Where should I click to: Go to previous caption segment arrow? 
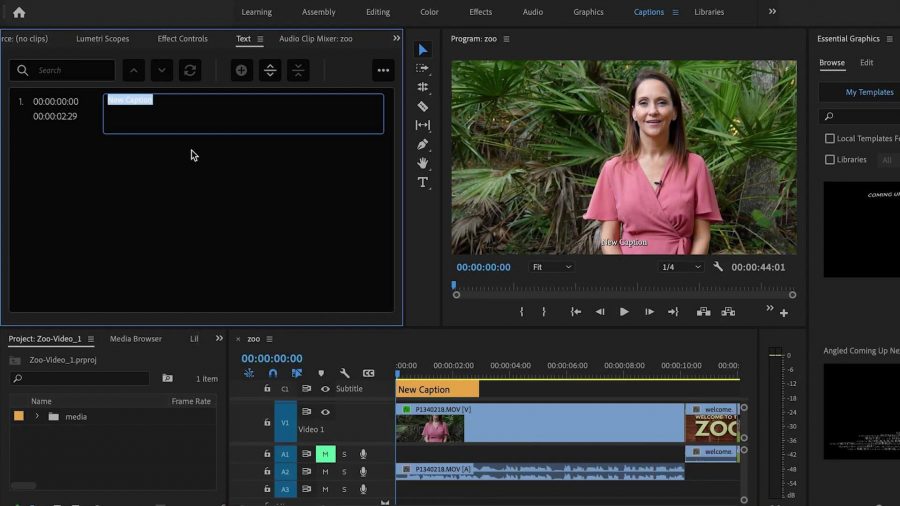click(133, 71)
